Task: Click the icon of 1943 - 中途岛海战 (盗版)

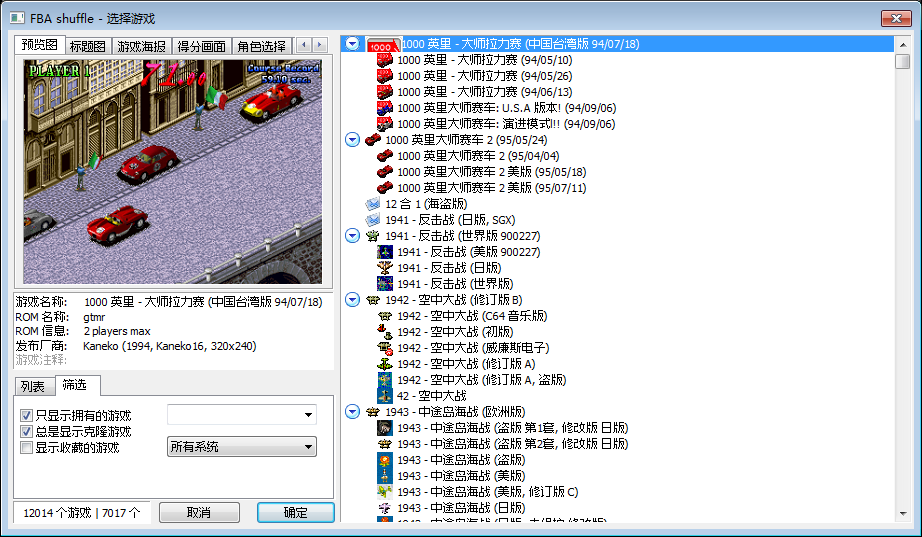Action: click(x=385, y=459)
